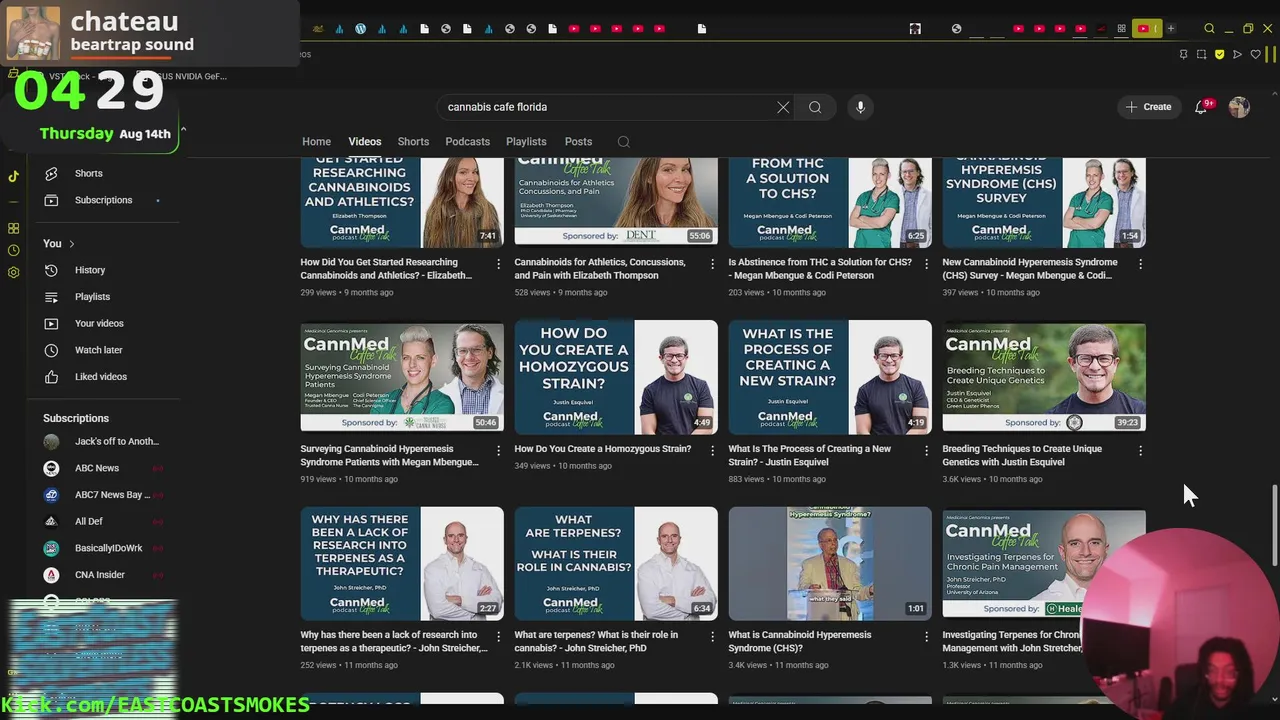Click title What Is The Process of Creating a New Strain
The height and width of the screenshot is (720, 1280).
(809, 455)
